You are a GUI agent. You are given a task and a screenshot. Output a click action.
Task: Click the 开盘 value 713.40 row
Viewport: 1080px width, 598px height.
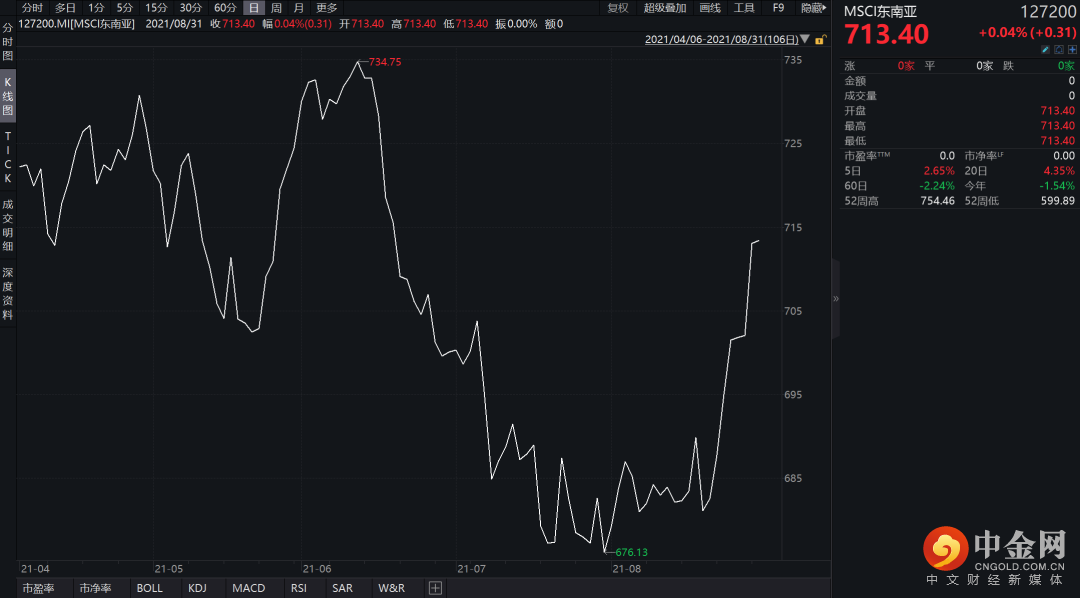click(959, 111)
